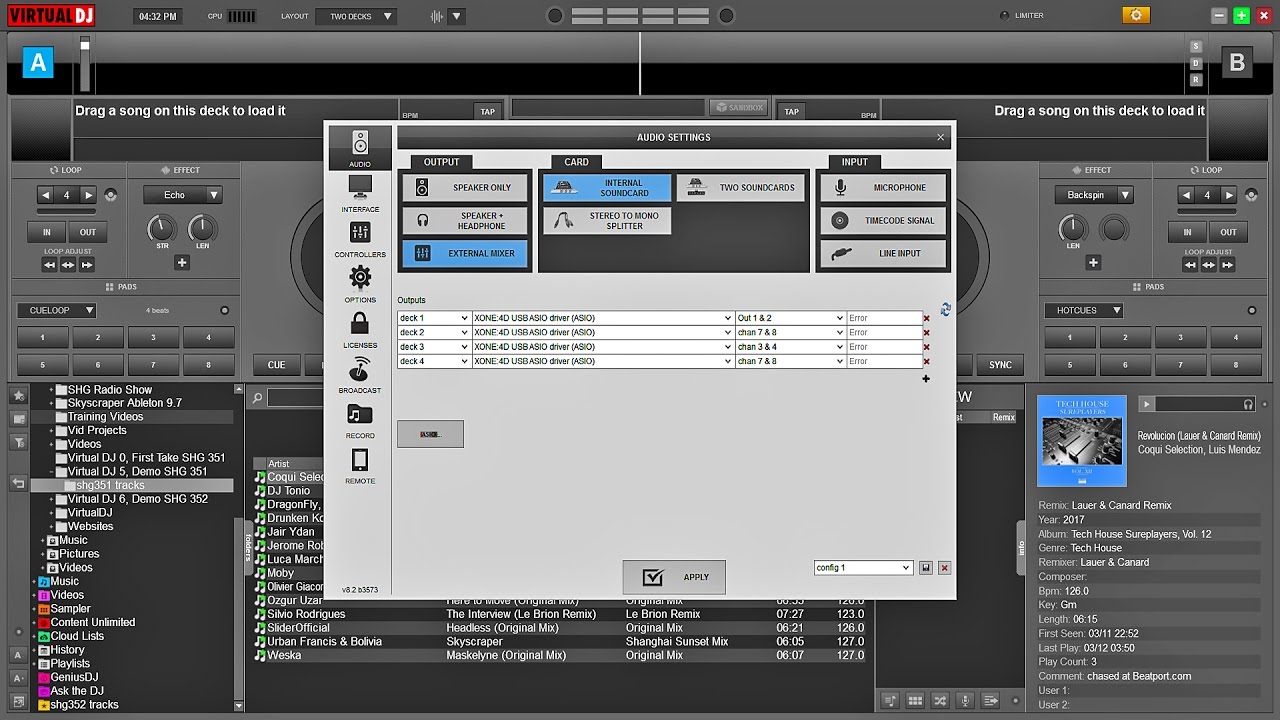Select External Mixer output

[464, 254]
